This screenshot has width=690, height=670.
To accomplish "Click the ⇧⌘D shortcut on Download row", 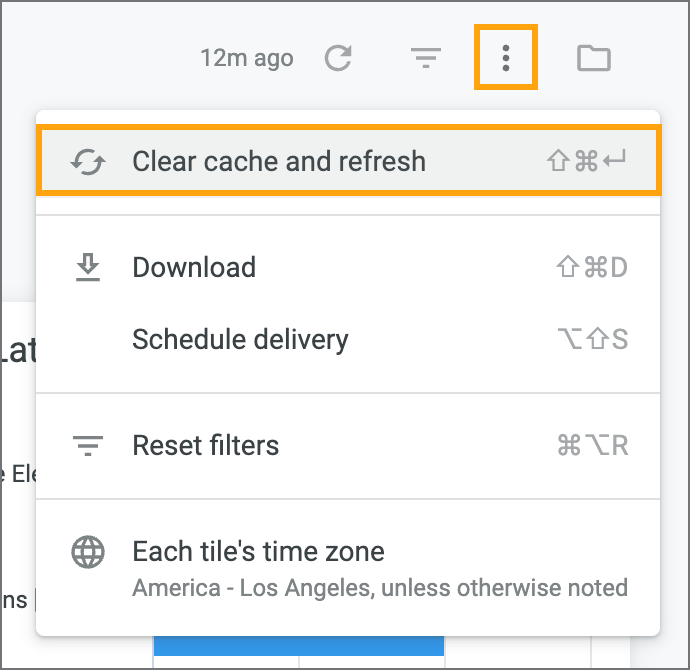I will [591, 268].
